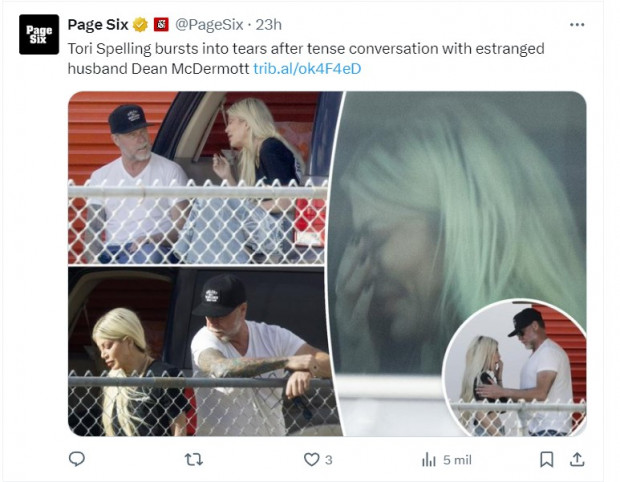The height and width of the screenshot is (482, 620).
Task: Click the retweet arrows icon
Action: coord(194,459)
